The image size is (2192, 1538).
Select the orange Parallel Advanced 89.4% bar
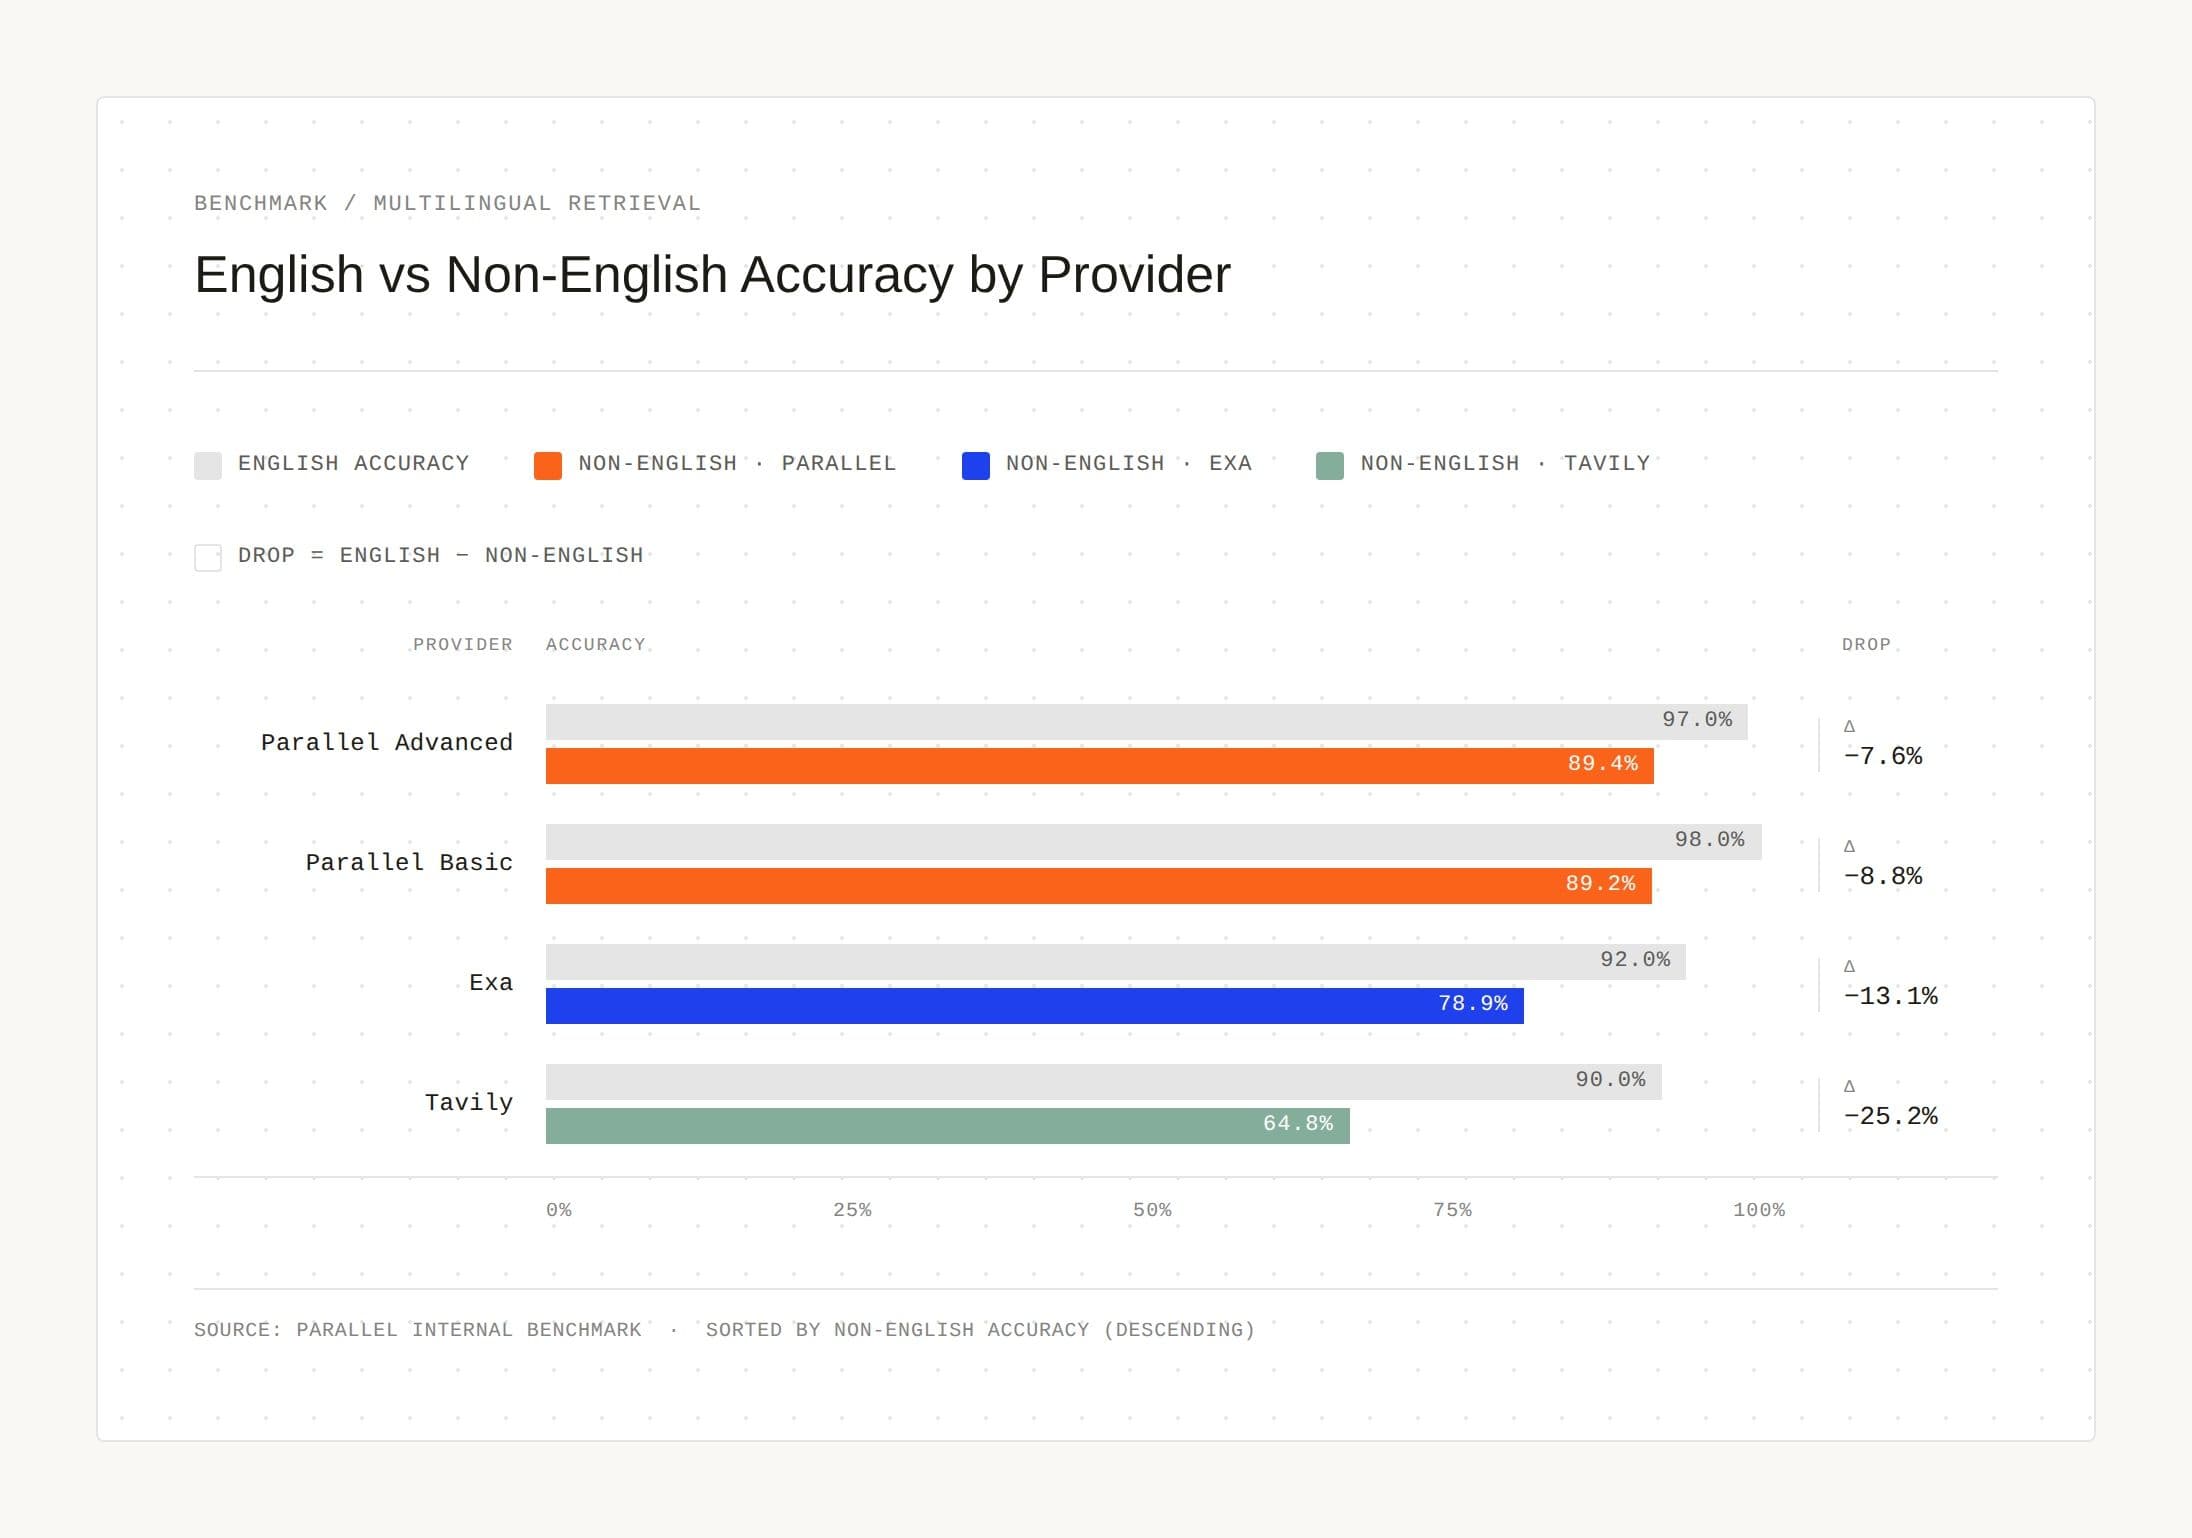(x=1099, y=766)
